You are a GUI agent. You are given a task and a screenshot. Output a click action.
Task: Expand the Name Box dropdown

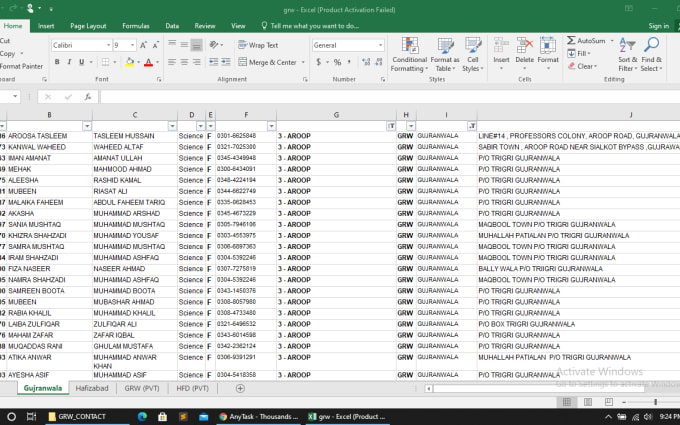(15, 96)
